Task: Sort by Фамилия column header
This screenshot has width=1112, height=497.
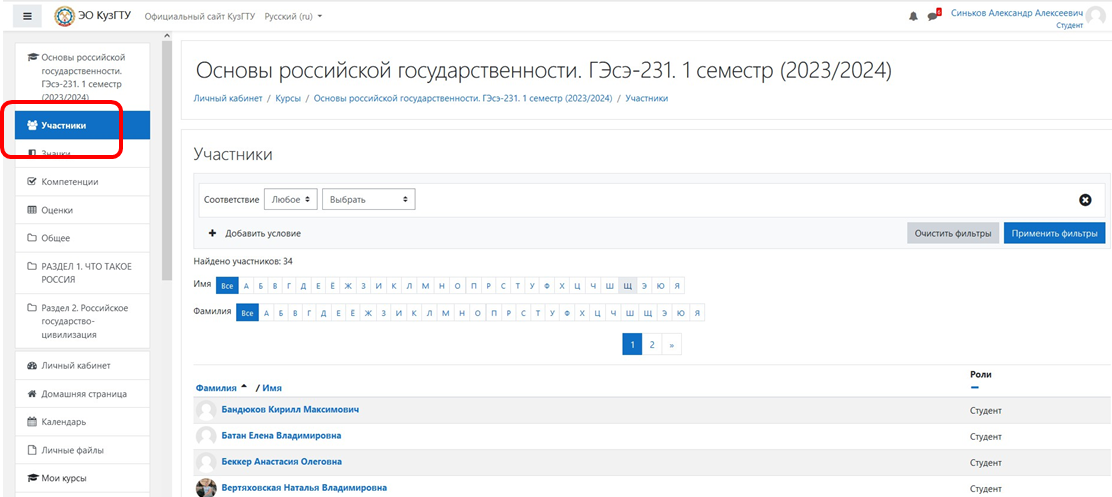Action: coord(216,388)
